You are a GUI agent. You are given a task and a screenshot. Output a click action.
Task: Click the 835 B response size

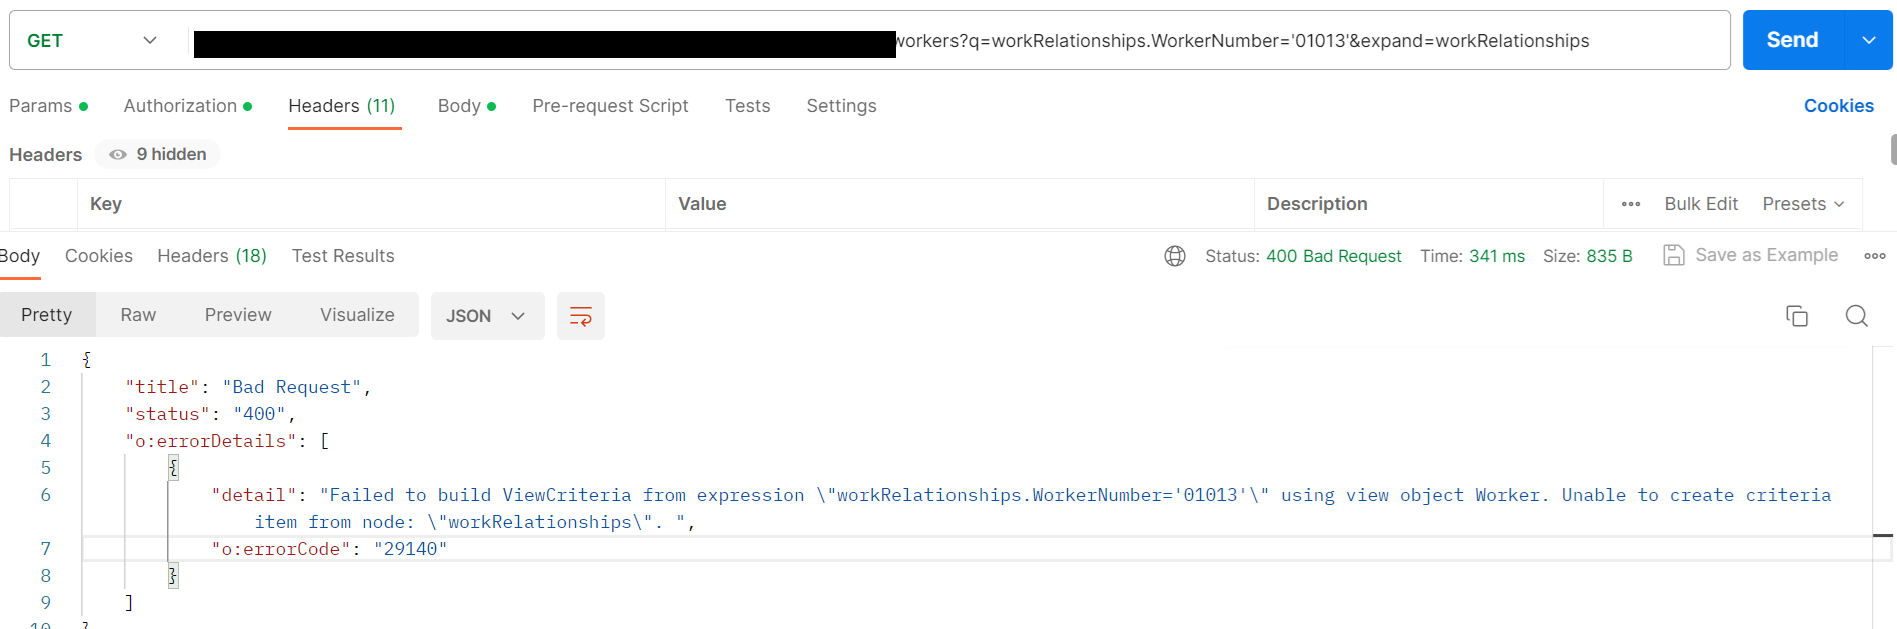point(1609,256)
